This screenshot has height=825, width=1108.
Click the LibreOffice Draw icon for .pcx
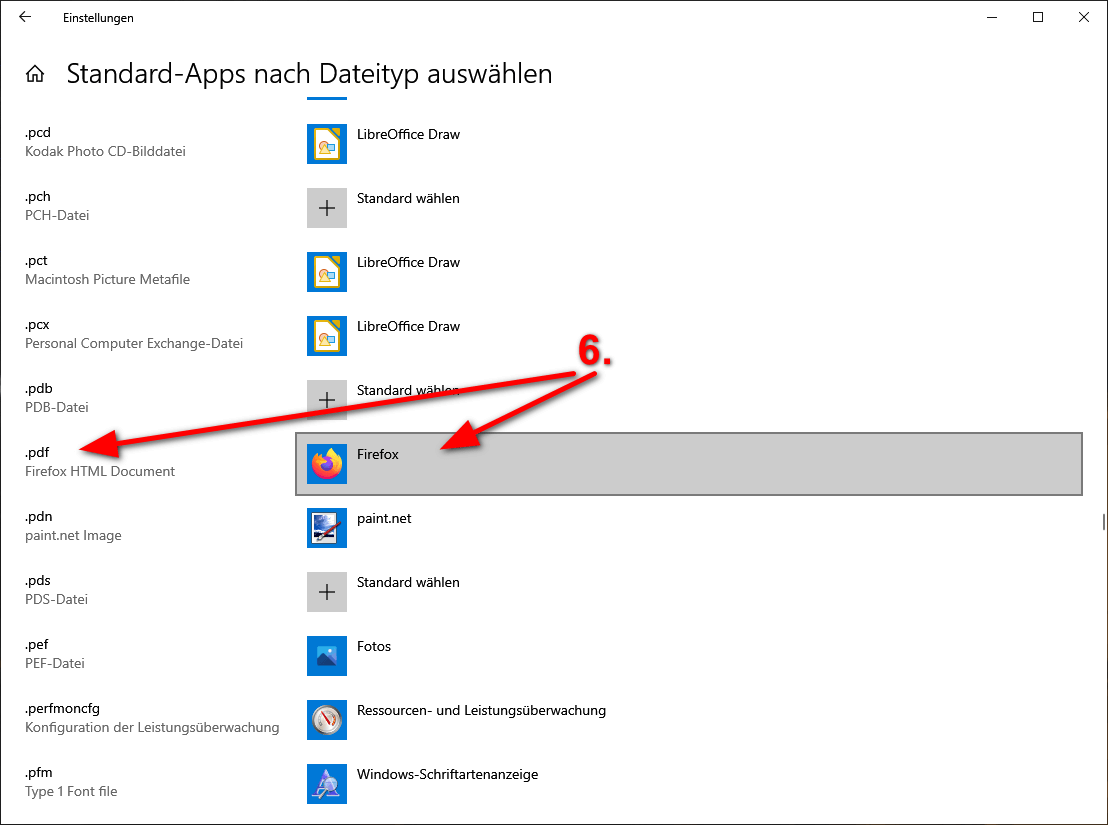[x=326, y=336]
